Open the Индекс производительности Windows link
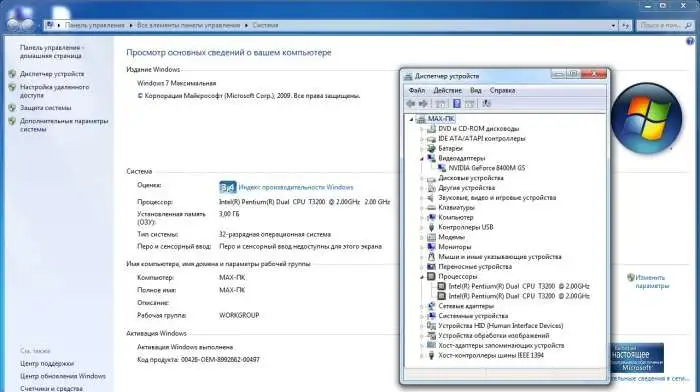This screenshot has height=392, width=700. click(x=296, y=187)
